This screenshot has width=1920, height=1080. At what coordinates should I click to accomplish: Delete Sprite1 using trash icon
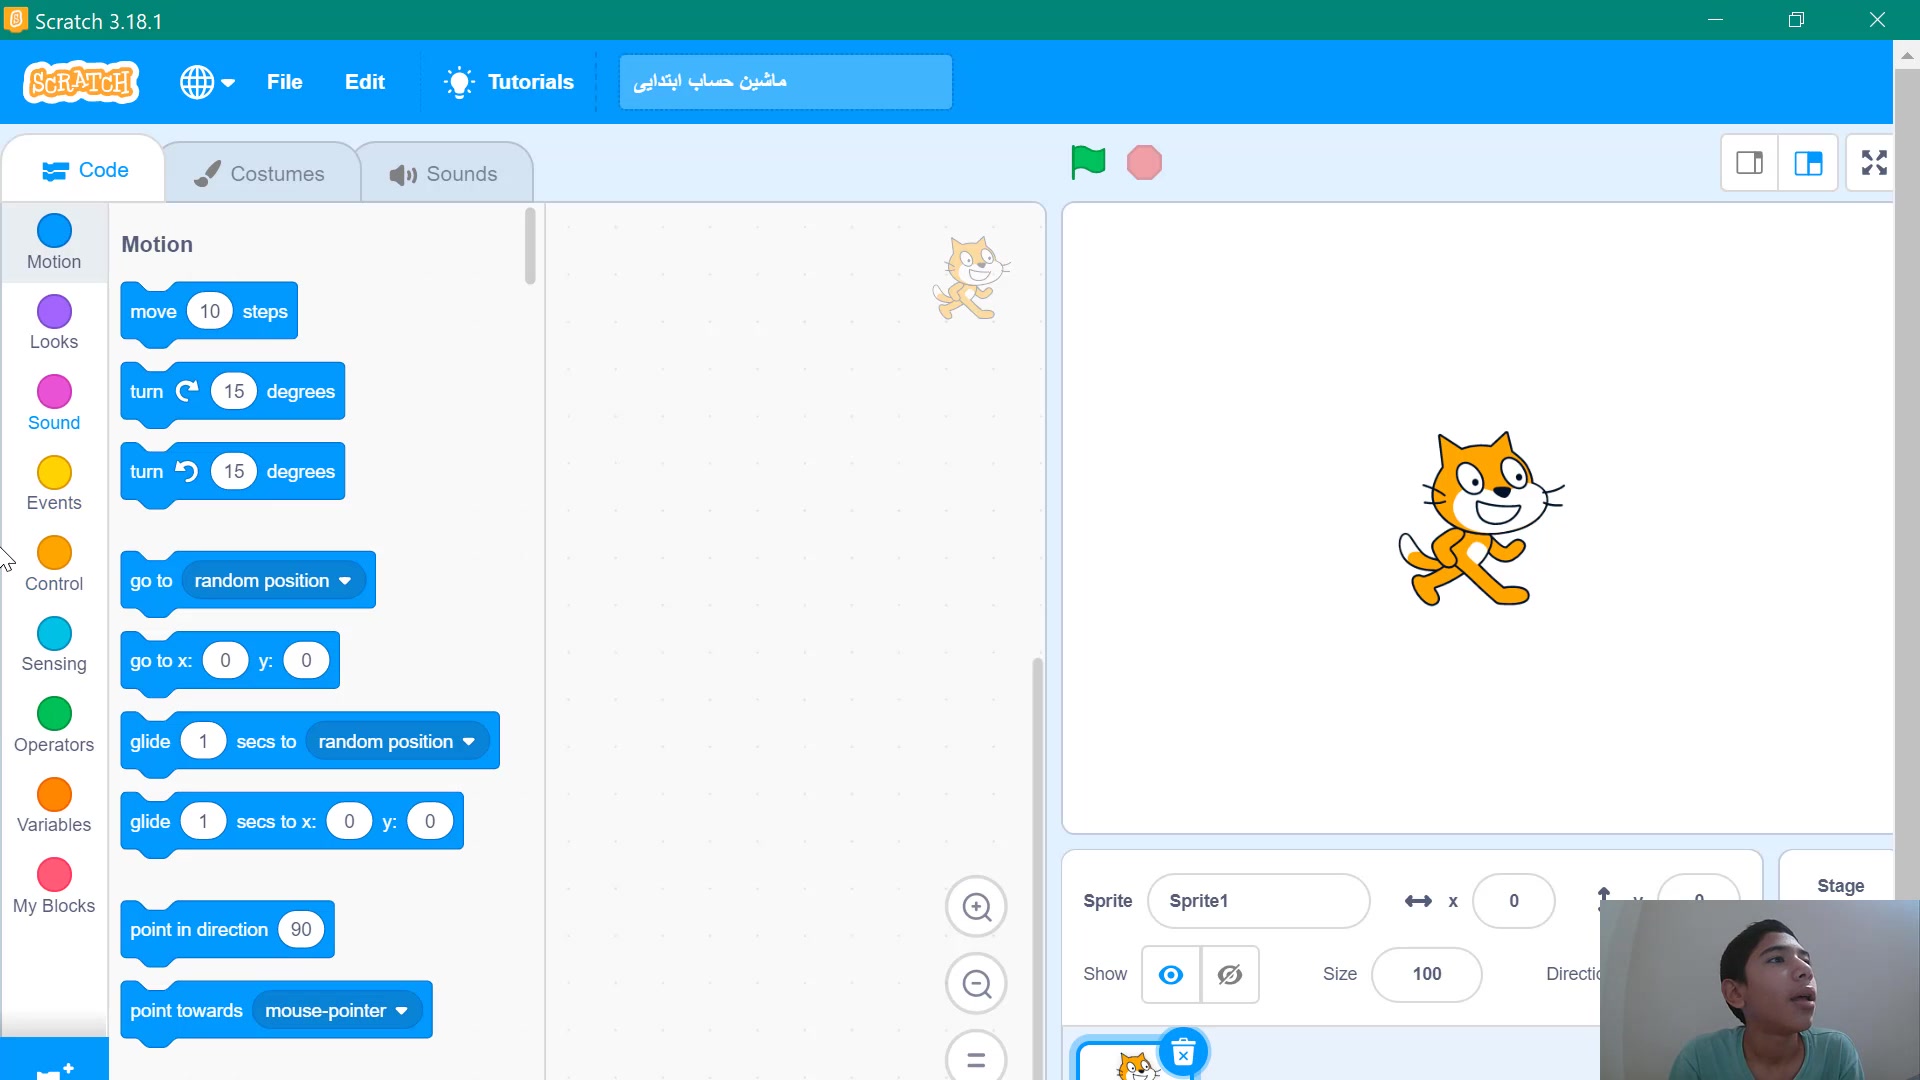point(1183,1052)
